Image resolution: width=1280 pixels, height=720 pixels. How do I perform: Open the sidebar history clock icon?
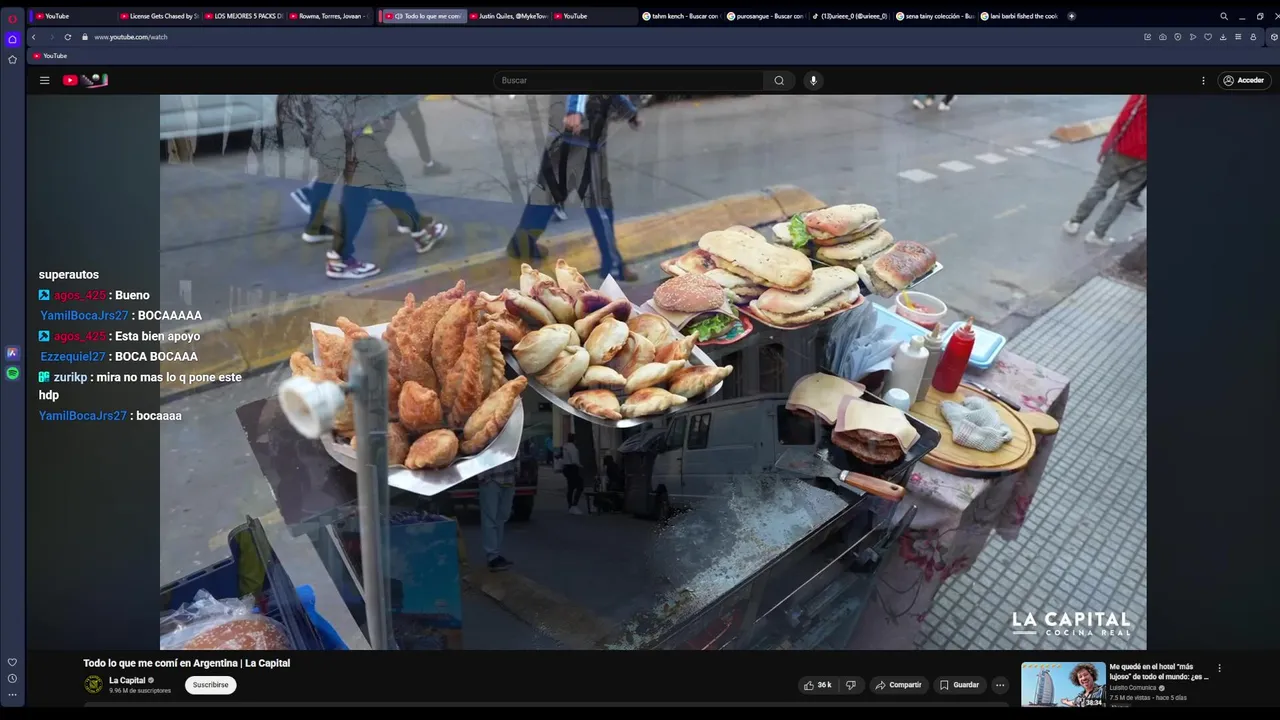[x=12, y=678]
